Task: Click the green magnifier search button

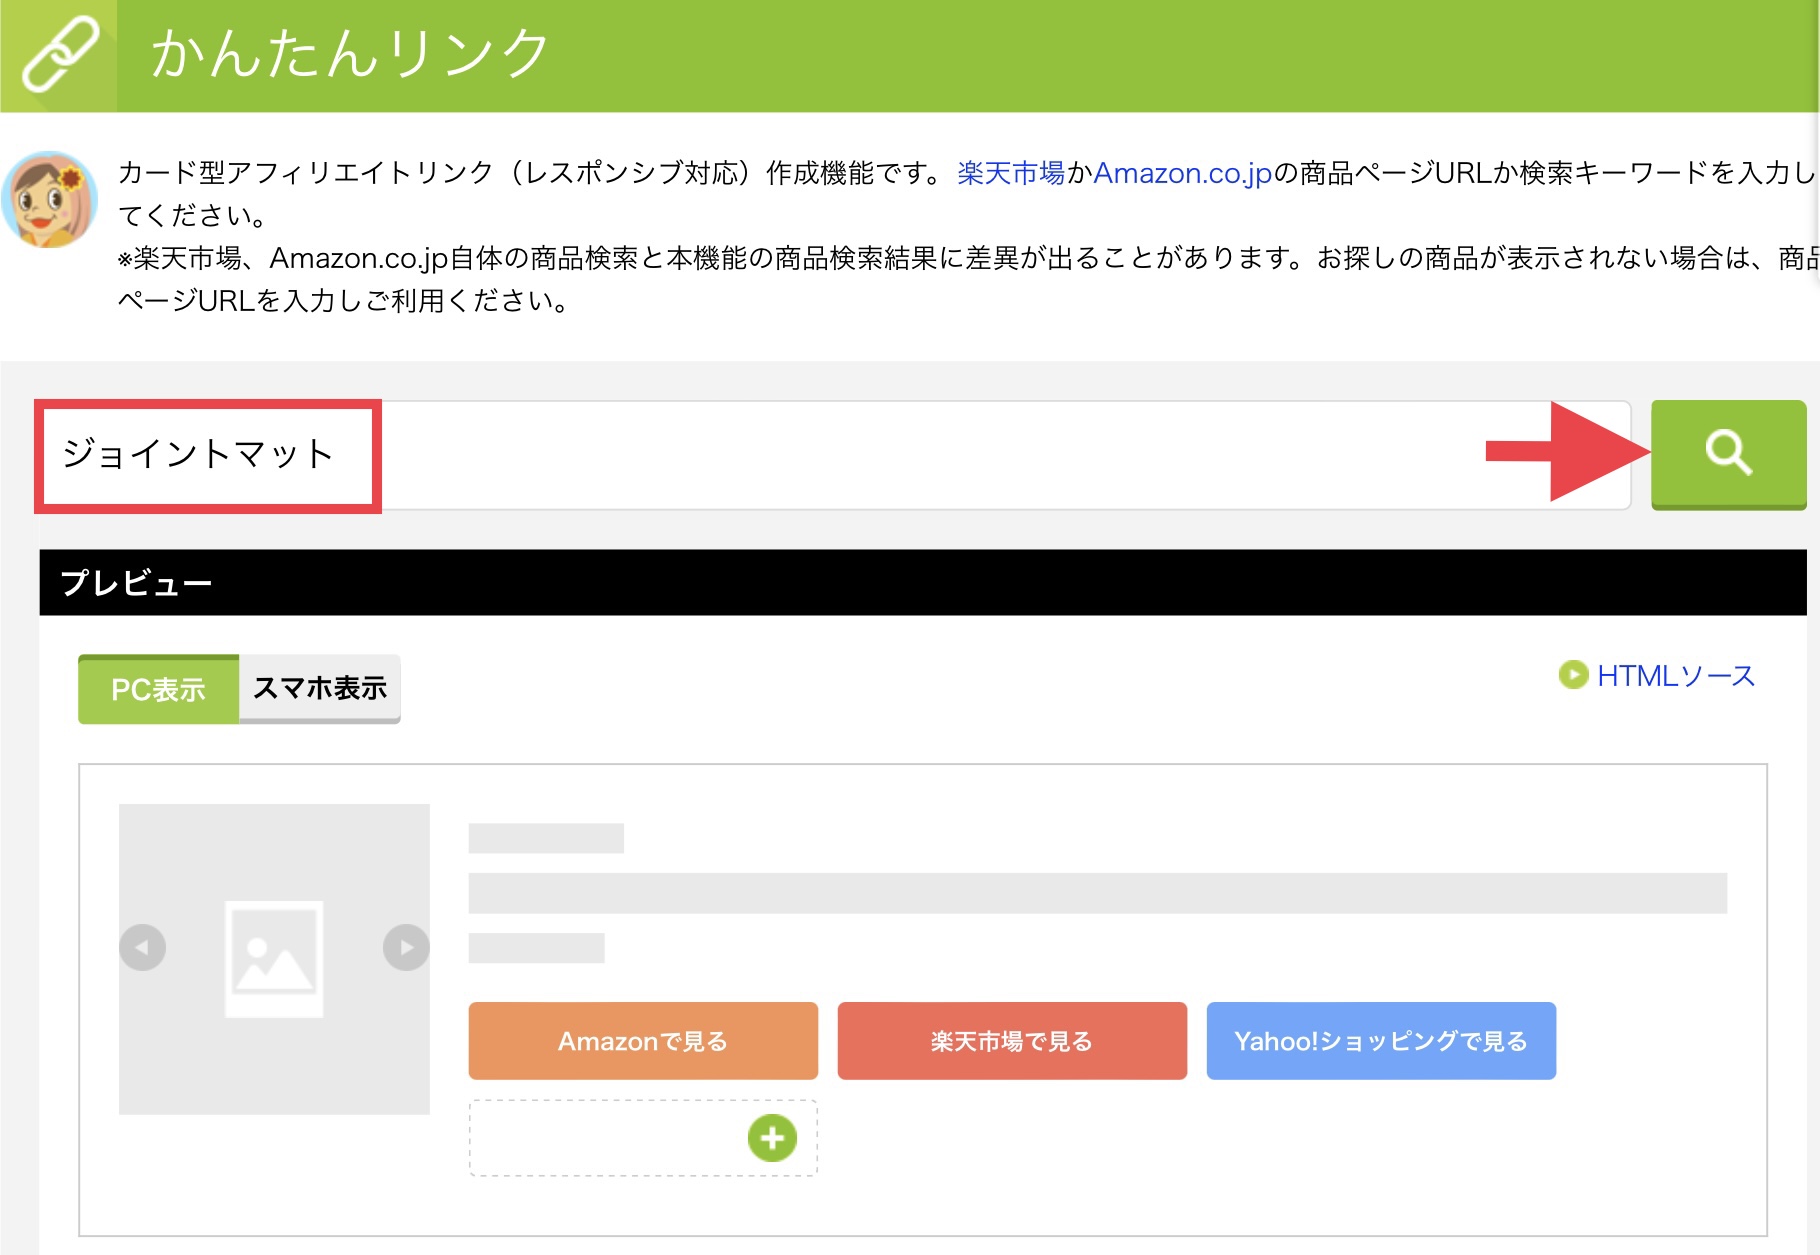Action: coord(1728,455)
